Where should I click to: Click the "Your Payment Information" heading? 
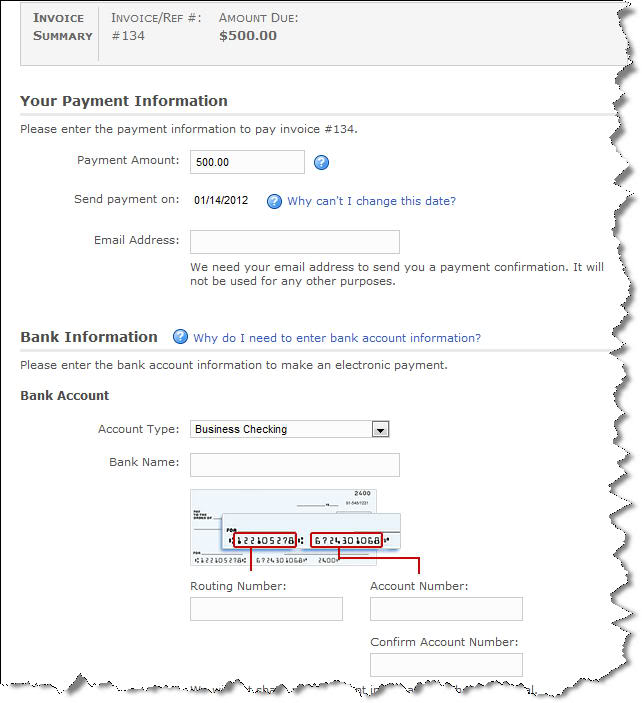pos(124,101)
